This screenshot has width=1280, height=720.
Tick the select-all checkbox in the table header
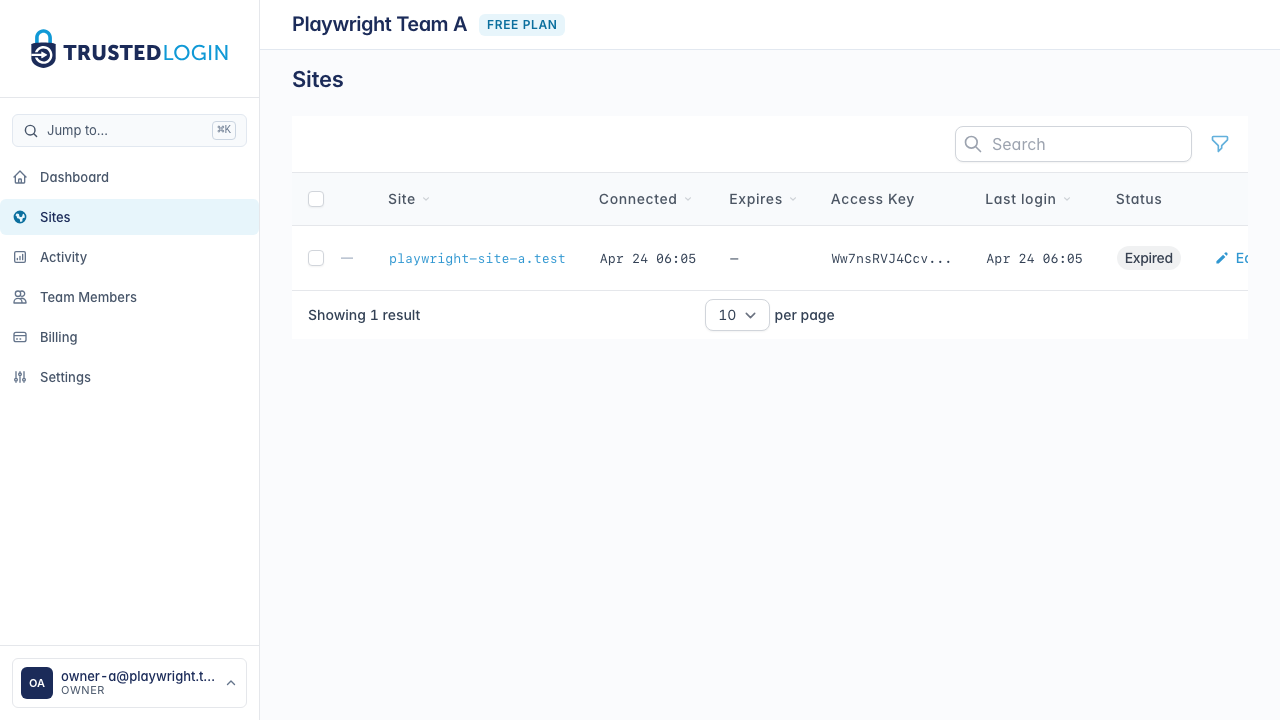[316, 199]
